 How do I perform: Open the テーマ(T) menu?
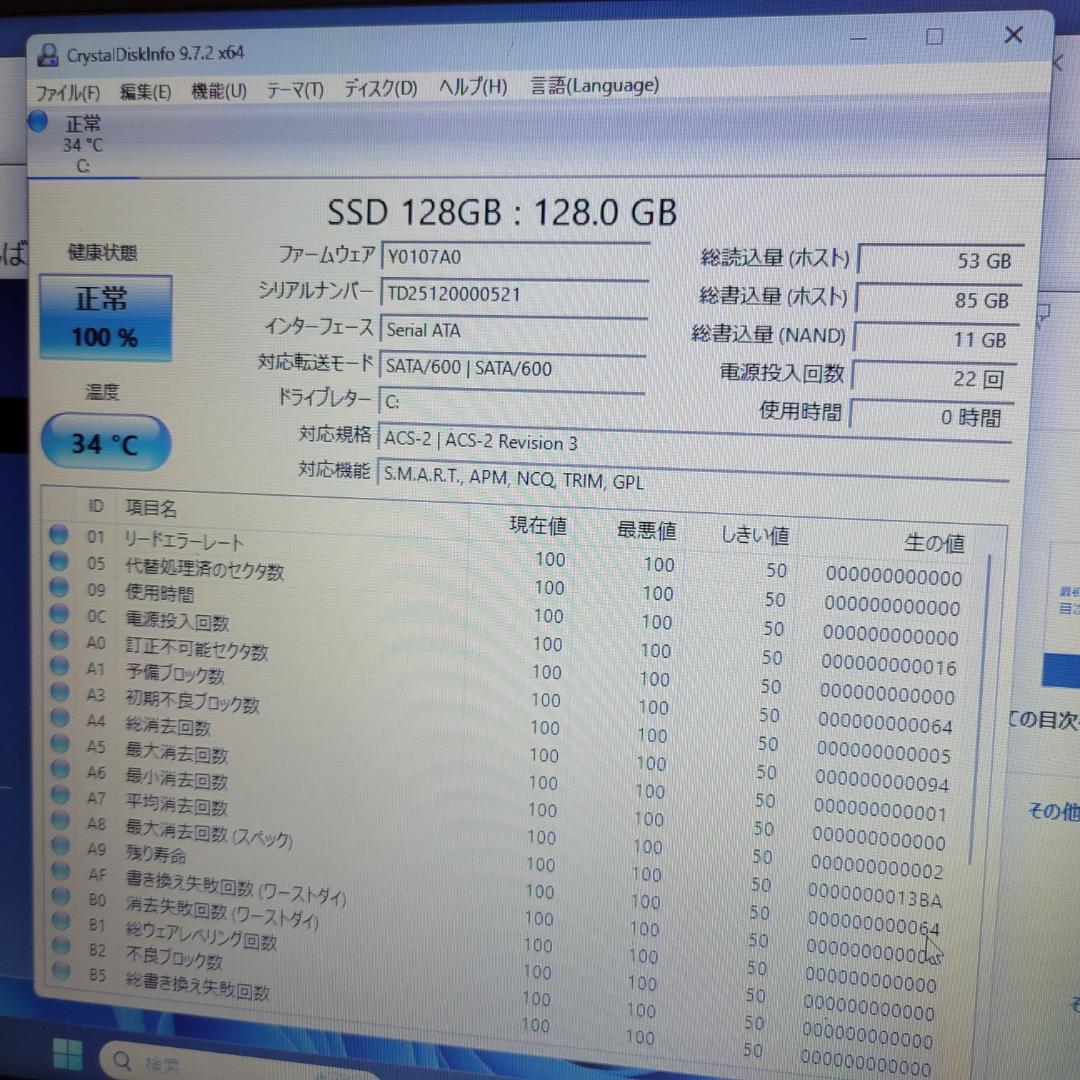294,88
